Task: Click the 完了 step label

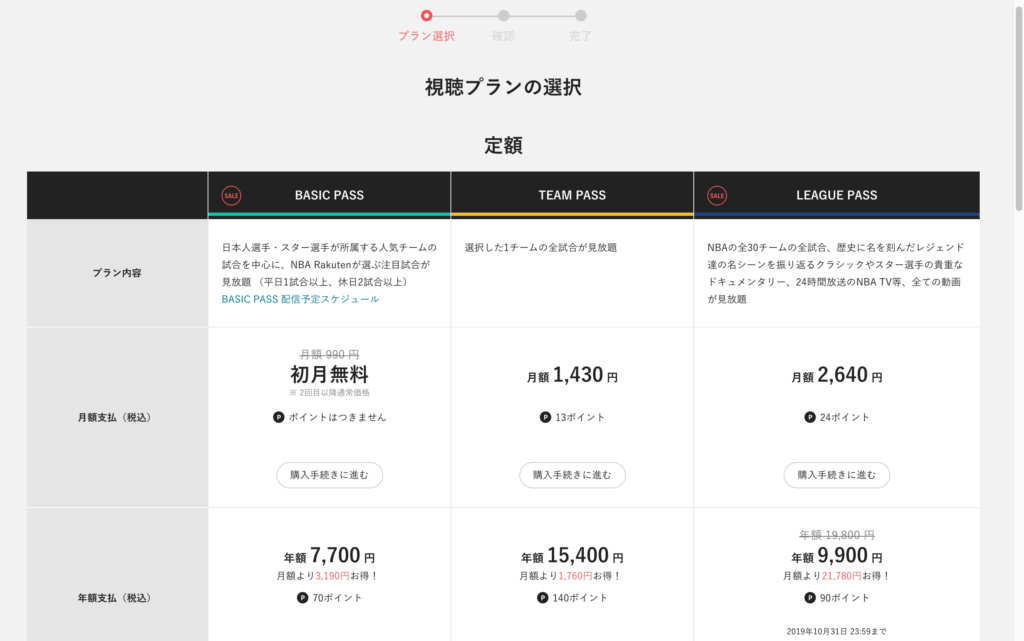Action: pyautogui.click(x=581, y=36)
